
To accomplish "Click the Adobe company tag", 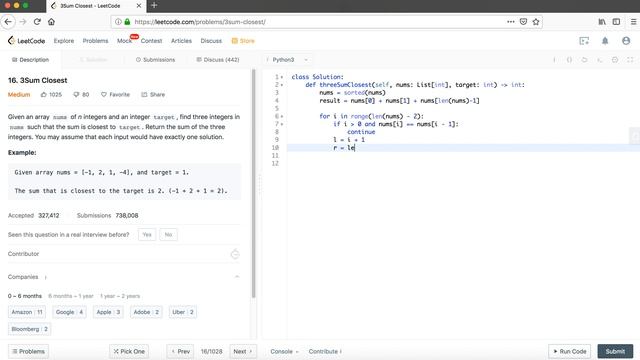I will click(x=146, y=312).
